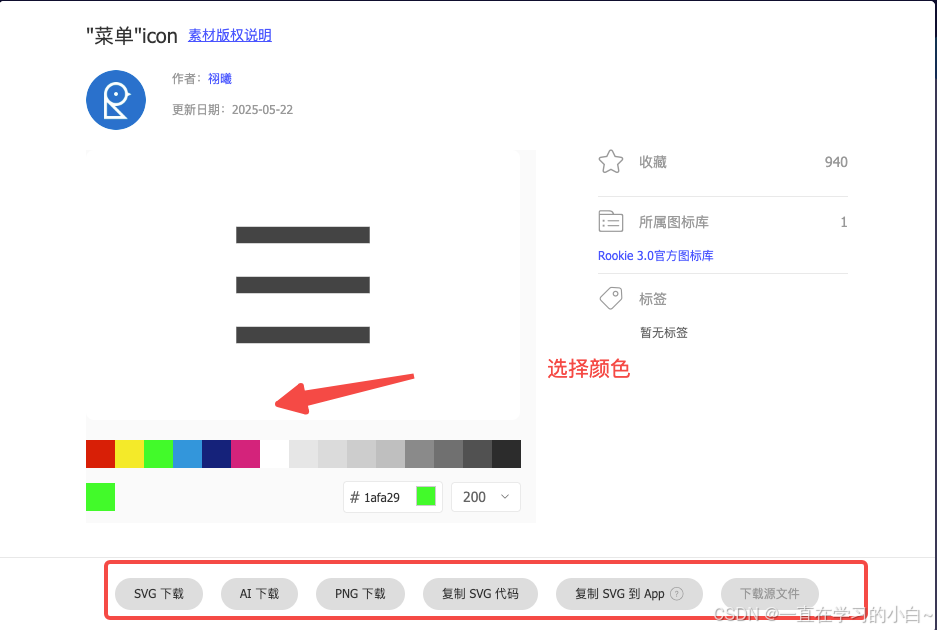Viewport: 937px width, 630px height.
Task: Click the 暂无标签 text
Action: pos(664,332)
